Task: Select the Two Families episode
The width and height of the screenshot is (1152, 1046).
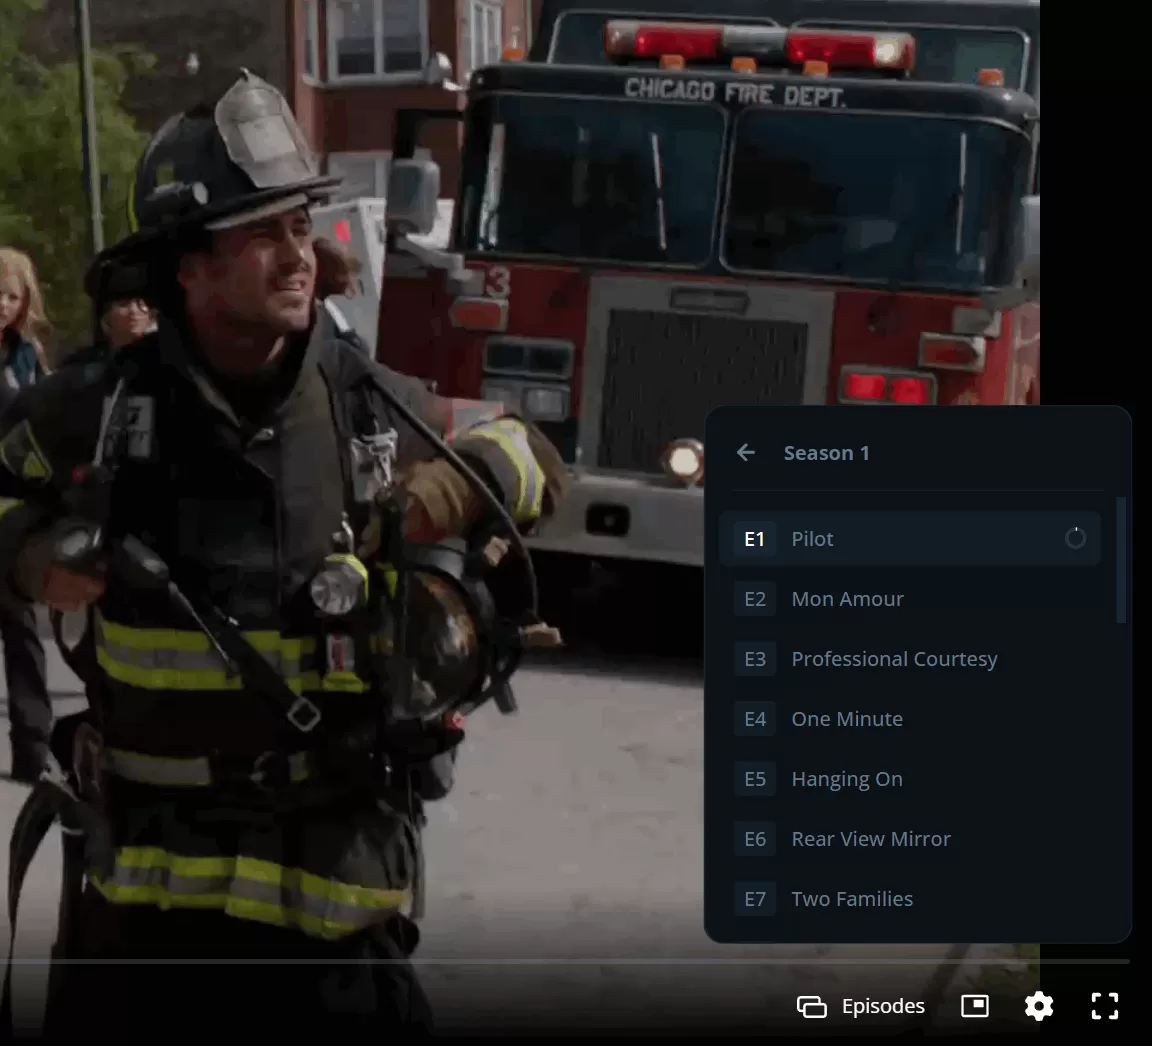Action: 852,899
